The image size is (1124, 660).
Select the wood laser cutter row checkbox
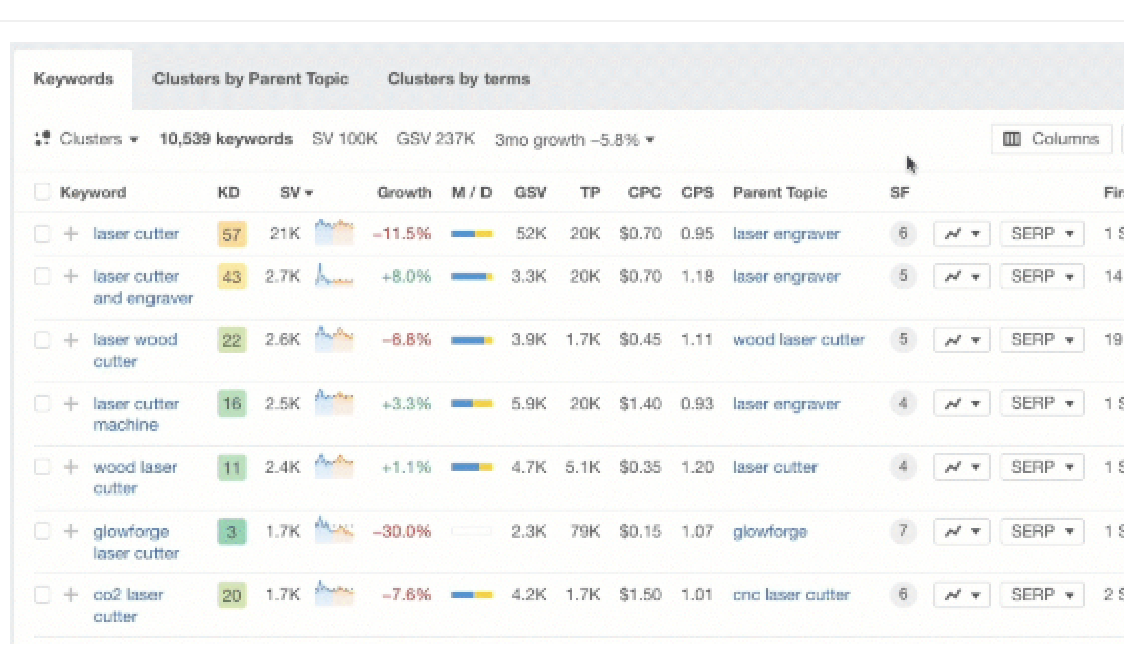[42, 467]
